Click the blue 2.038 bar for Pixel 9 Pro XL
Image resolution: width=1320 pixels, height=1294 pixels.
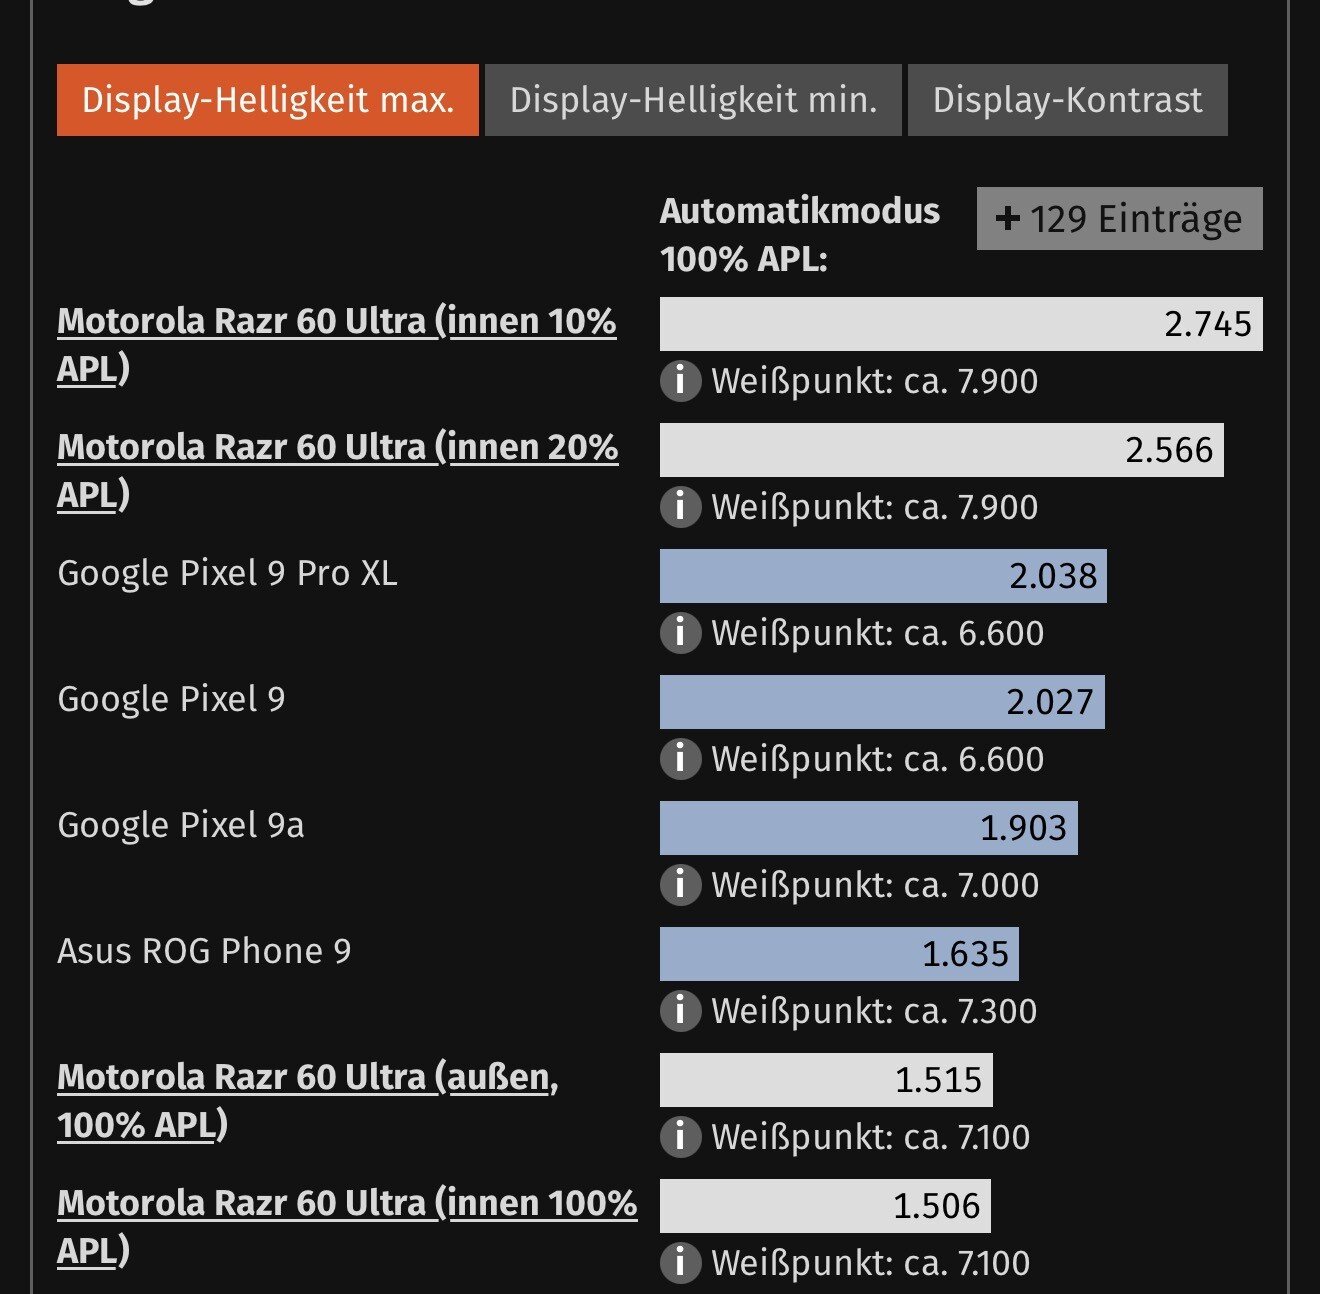(882, 576)
